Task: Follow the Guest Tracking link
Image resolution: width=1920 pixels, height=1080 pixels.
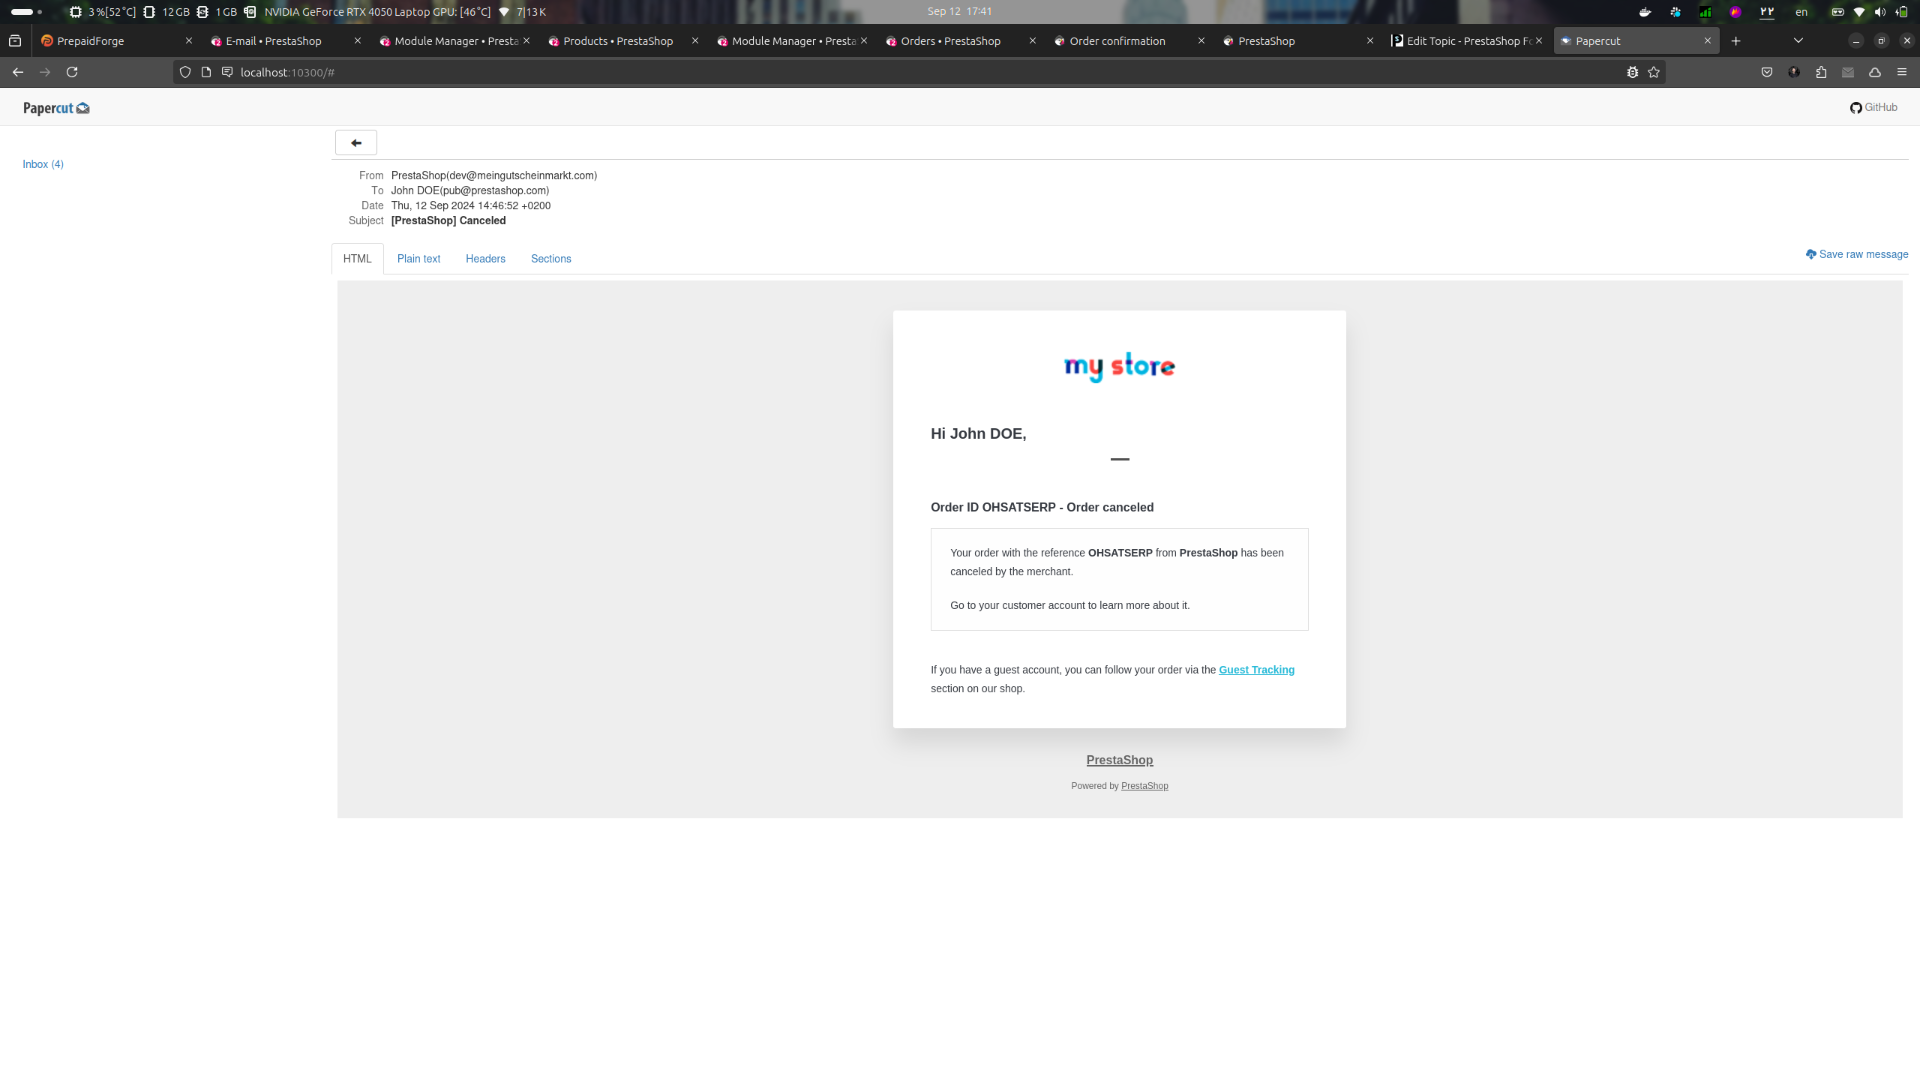Action: 1256,670
